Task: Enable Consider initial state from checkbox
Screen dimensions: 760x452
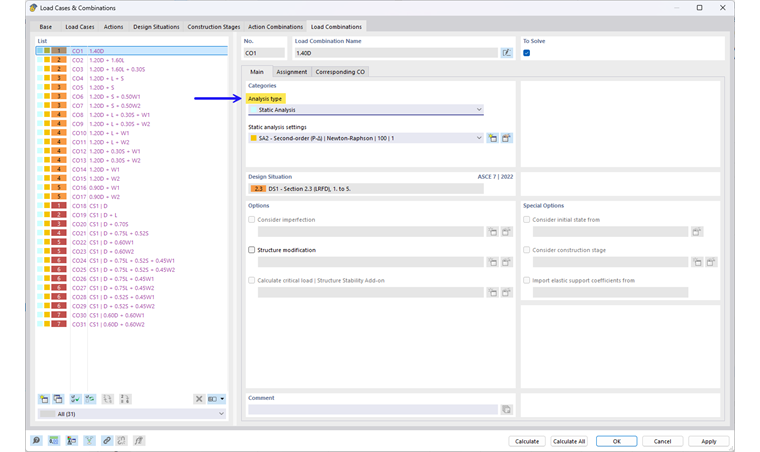Action: click(526, 219)
